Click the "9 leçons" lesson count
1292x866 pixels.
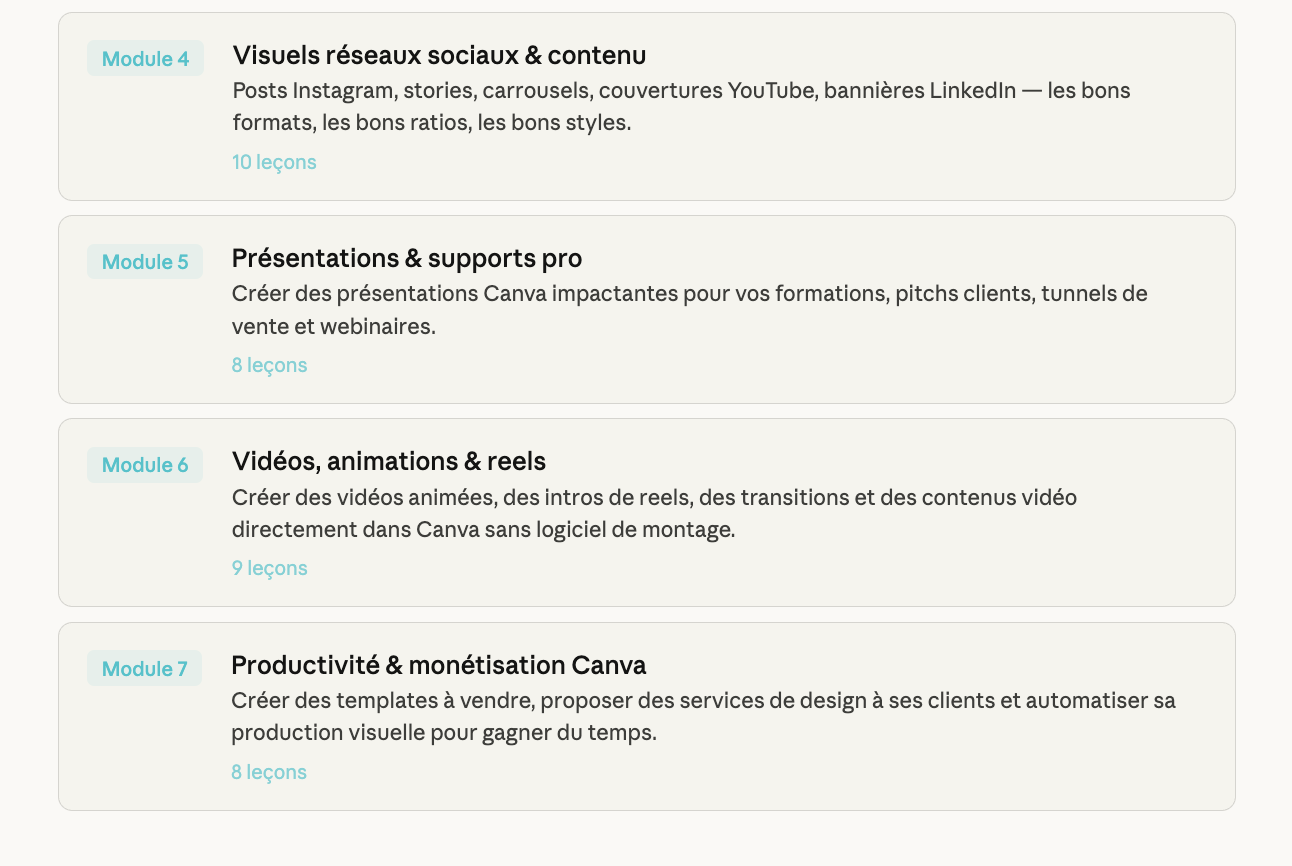click(x=269, y=568)
